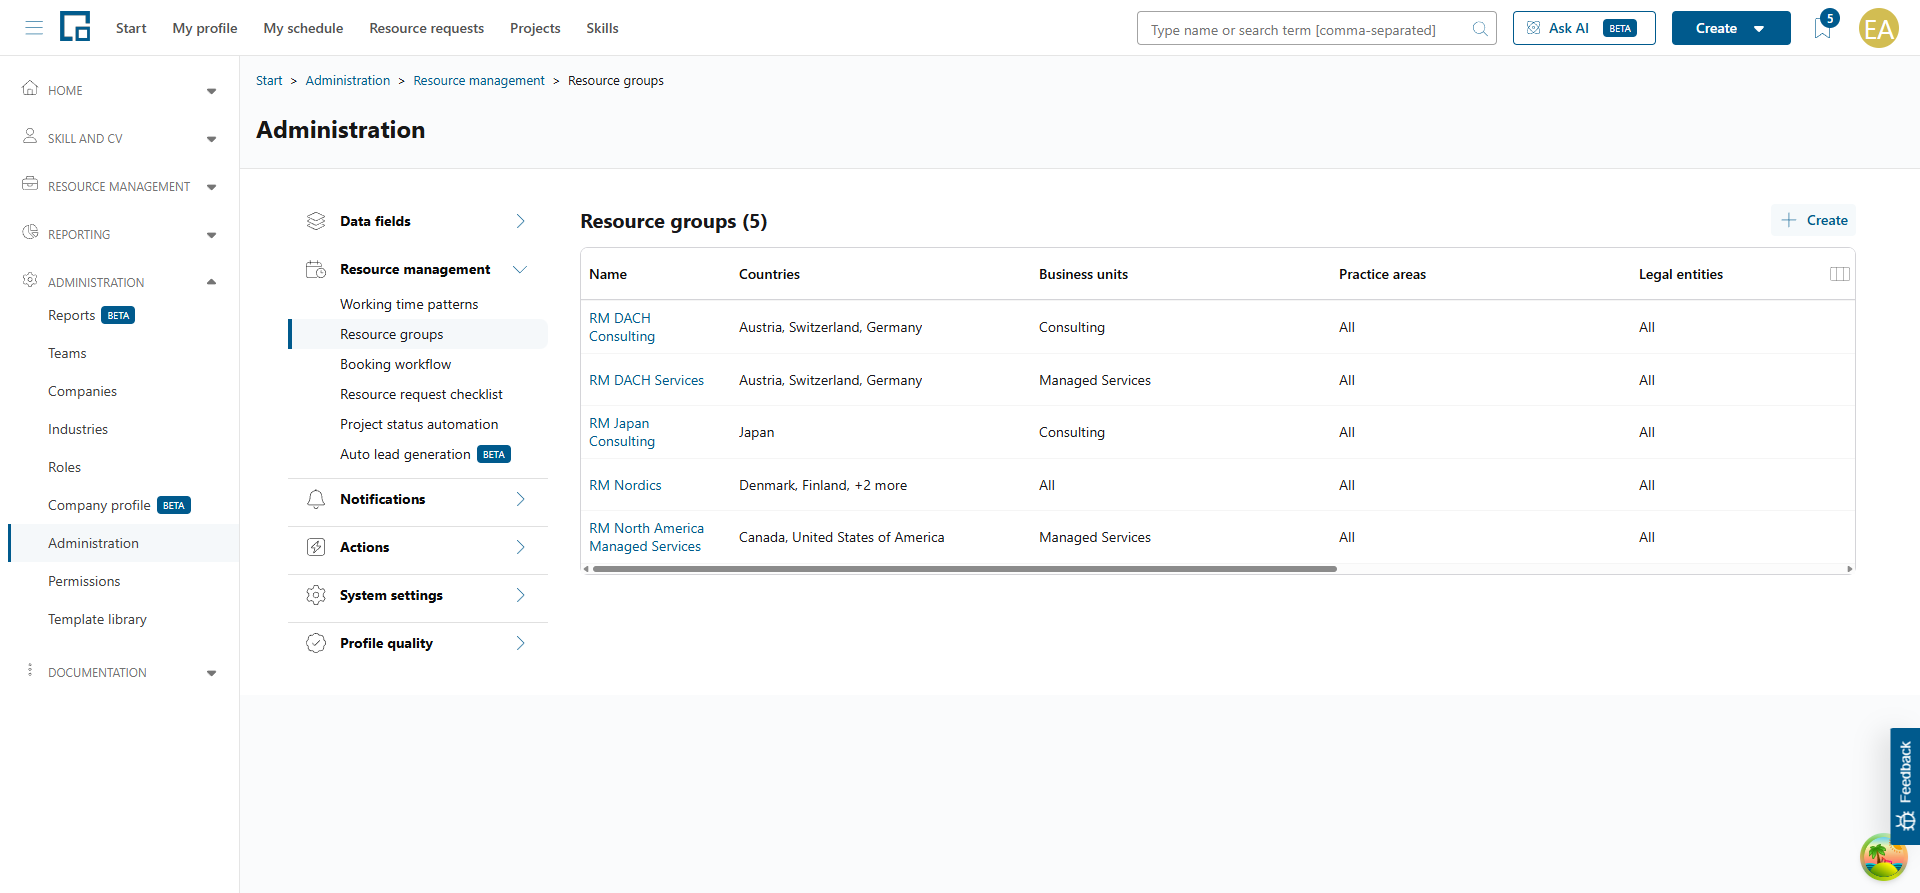Screen dimensions: 1920x893
Task: Open the Create dropdown in top bar
Action: pyautogui.click(x=1731, y=28)
